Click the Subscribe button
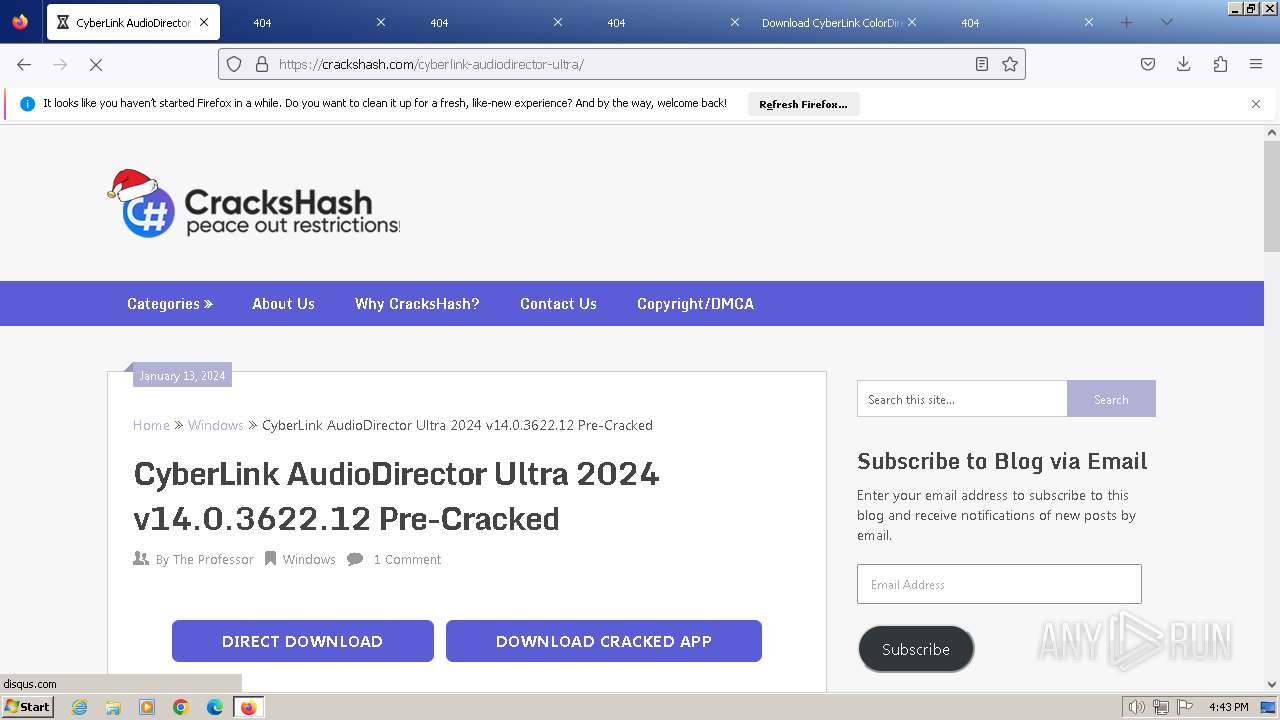The height and width of the screenshot is (720, 1280). coord(916,649)
